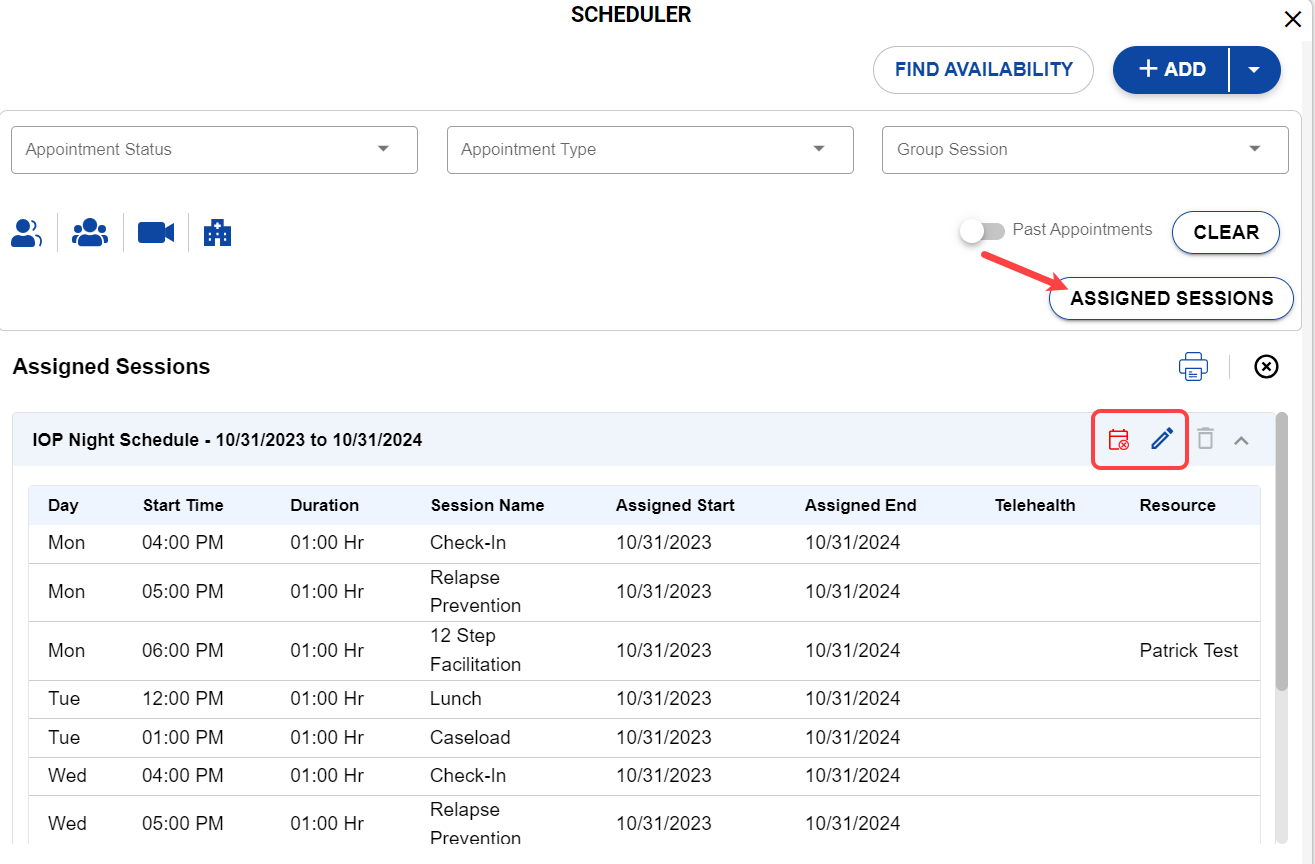This screenshot has width=1315, height=864.
Task: Open the Appointment Type dropdown
Action: [650, 150]
